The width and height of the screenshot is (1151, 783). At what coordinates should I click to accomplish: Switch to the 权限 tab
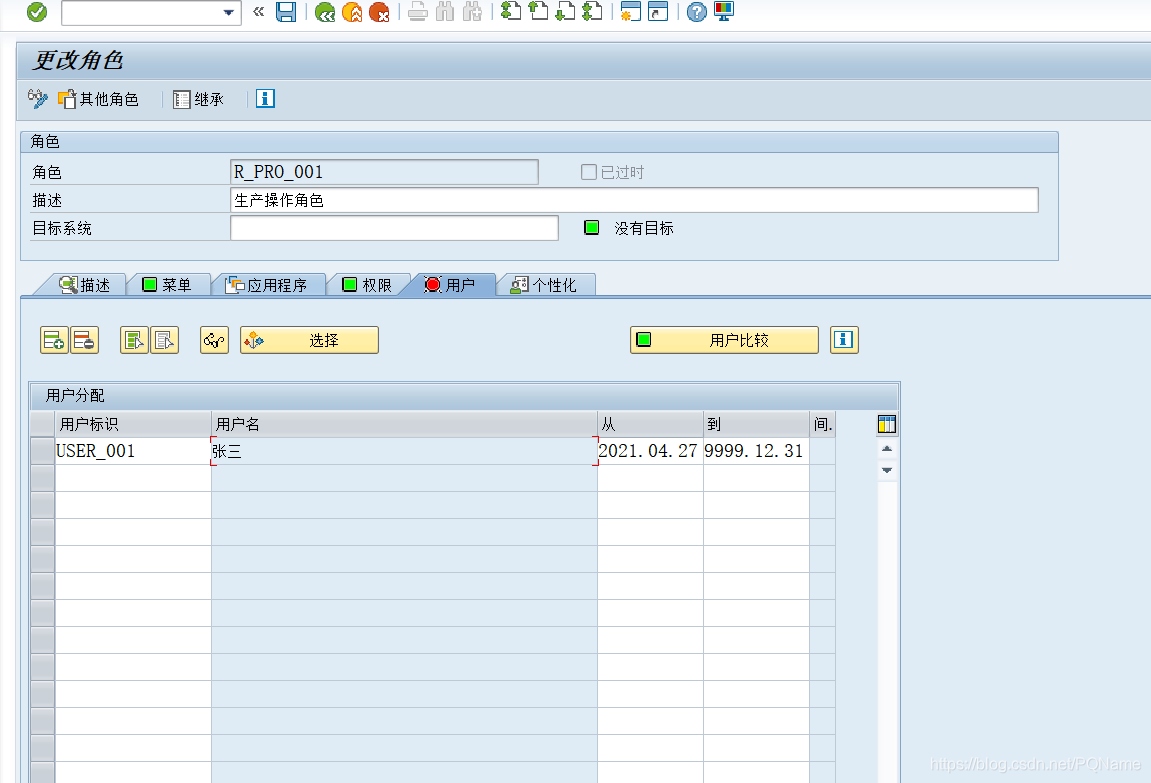point(368,285)
